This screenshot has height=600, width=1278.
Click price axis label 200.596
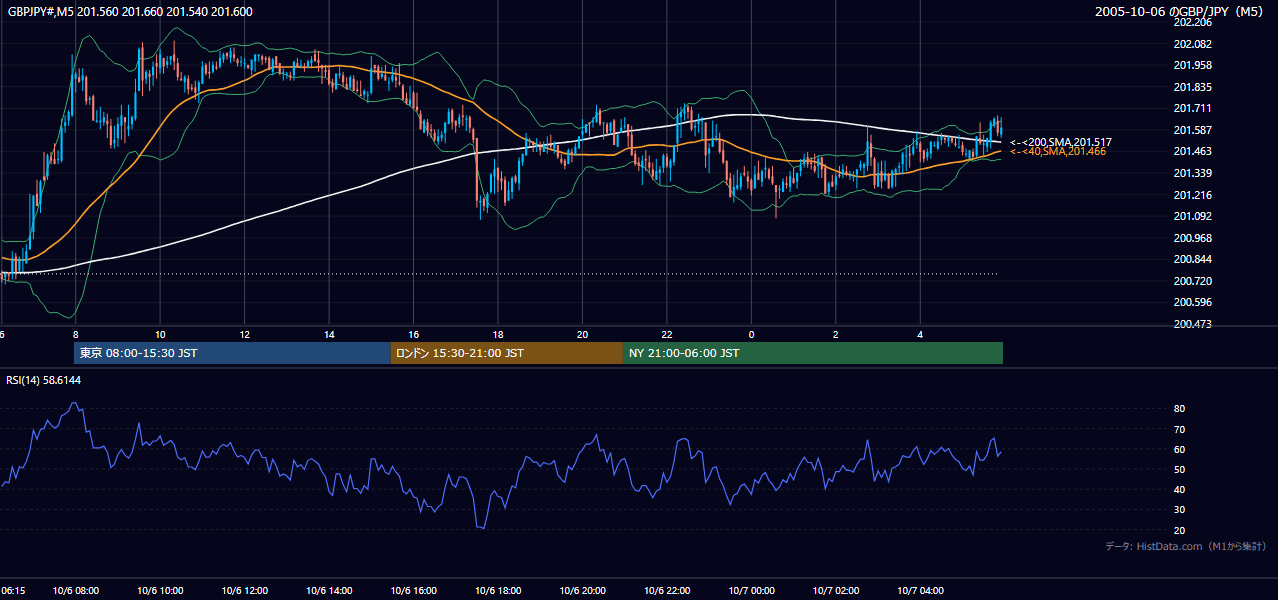[1192, 302]
